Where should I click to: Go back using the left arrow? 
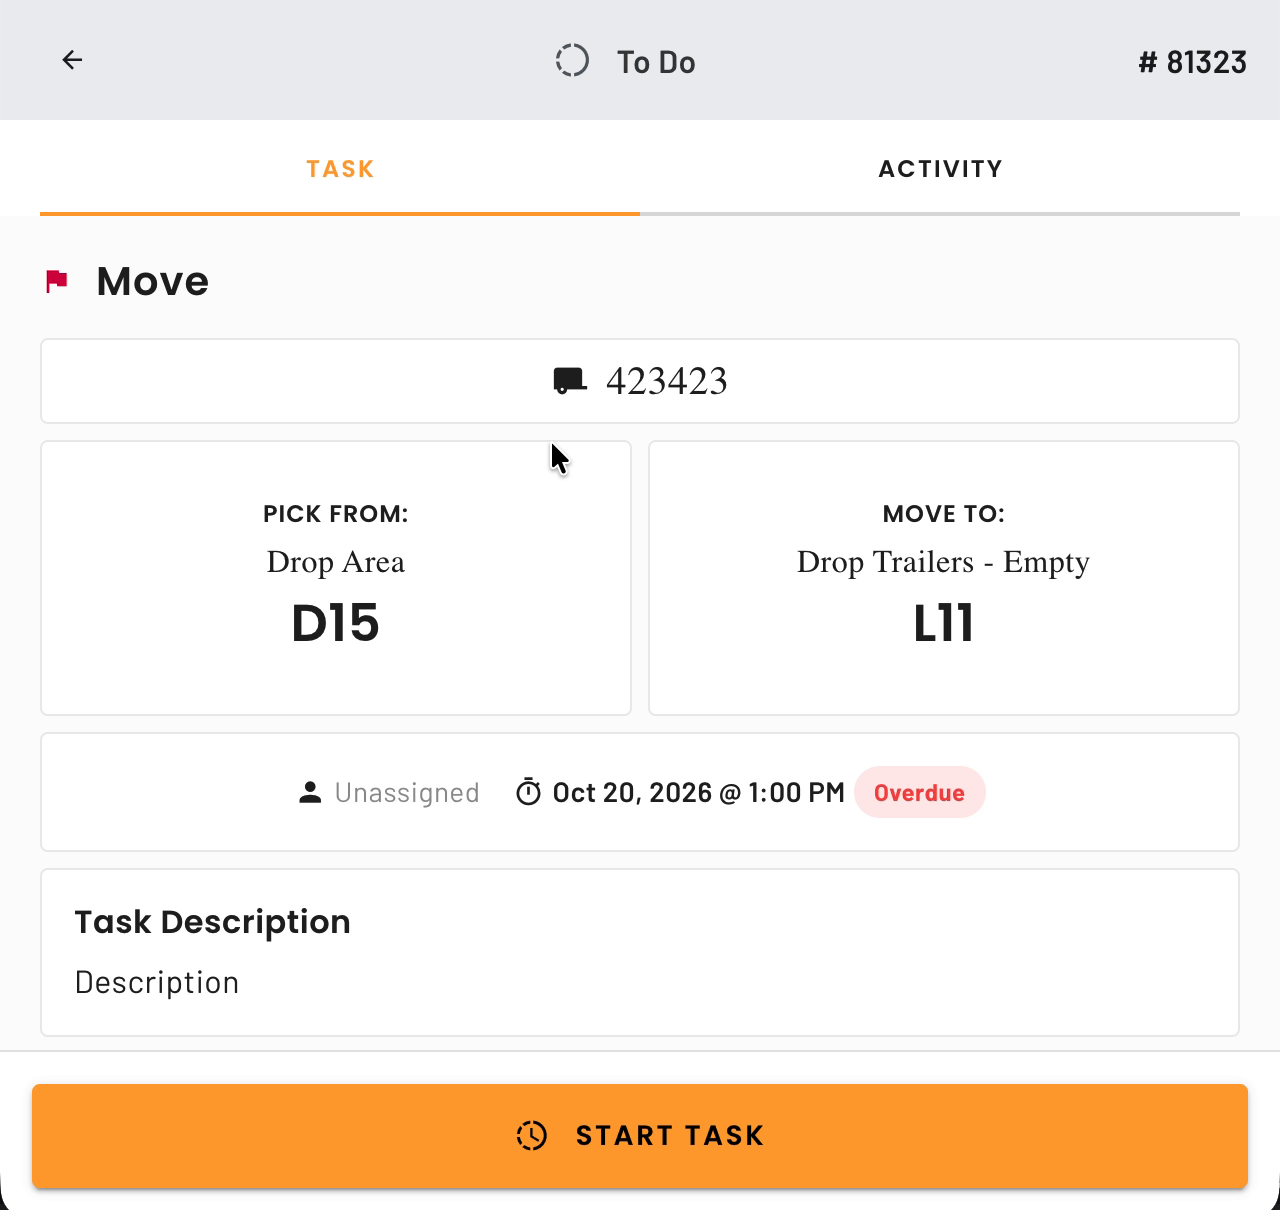(72, 60)
